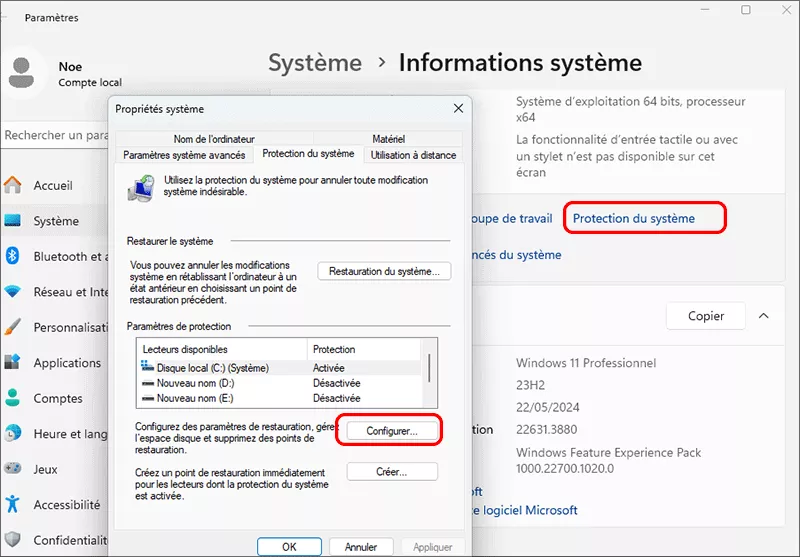Viewport: 800px width, 557px height.
Task: Copy Windows specifications with Copier button
Action: point(706,316)
